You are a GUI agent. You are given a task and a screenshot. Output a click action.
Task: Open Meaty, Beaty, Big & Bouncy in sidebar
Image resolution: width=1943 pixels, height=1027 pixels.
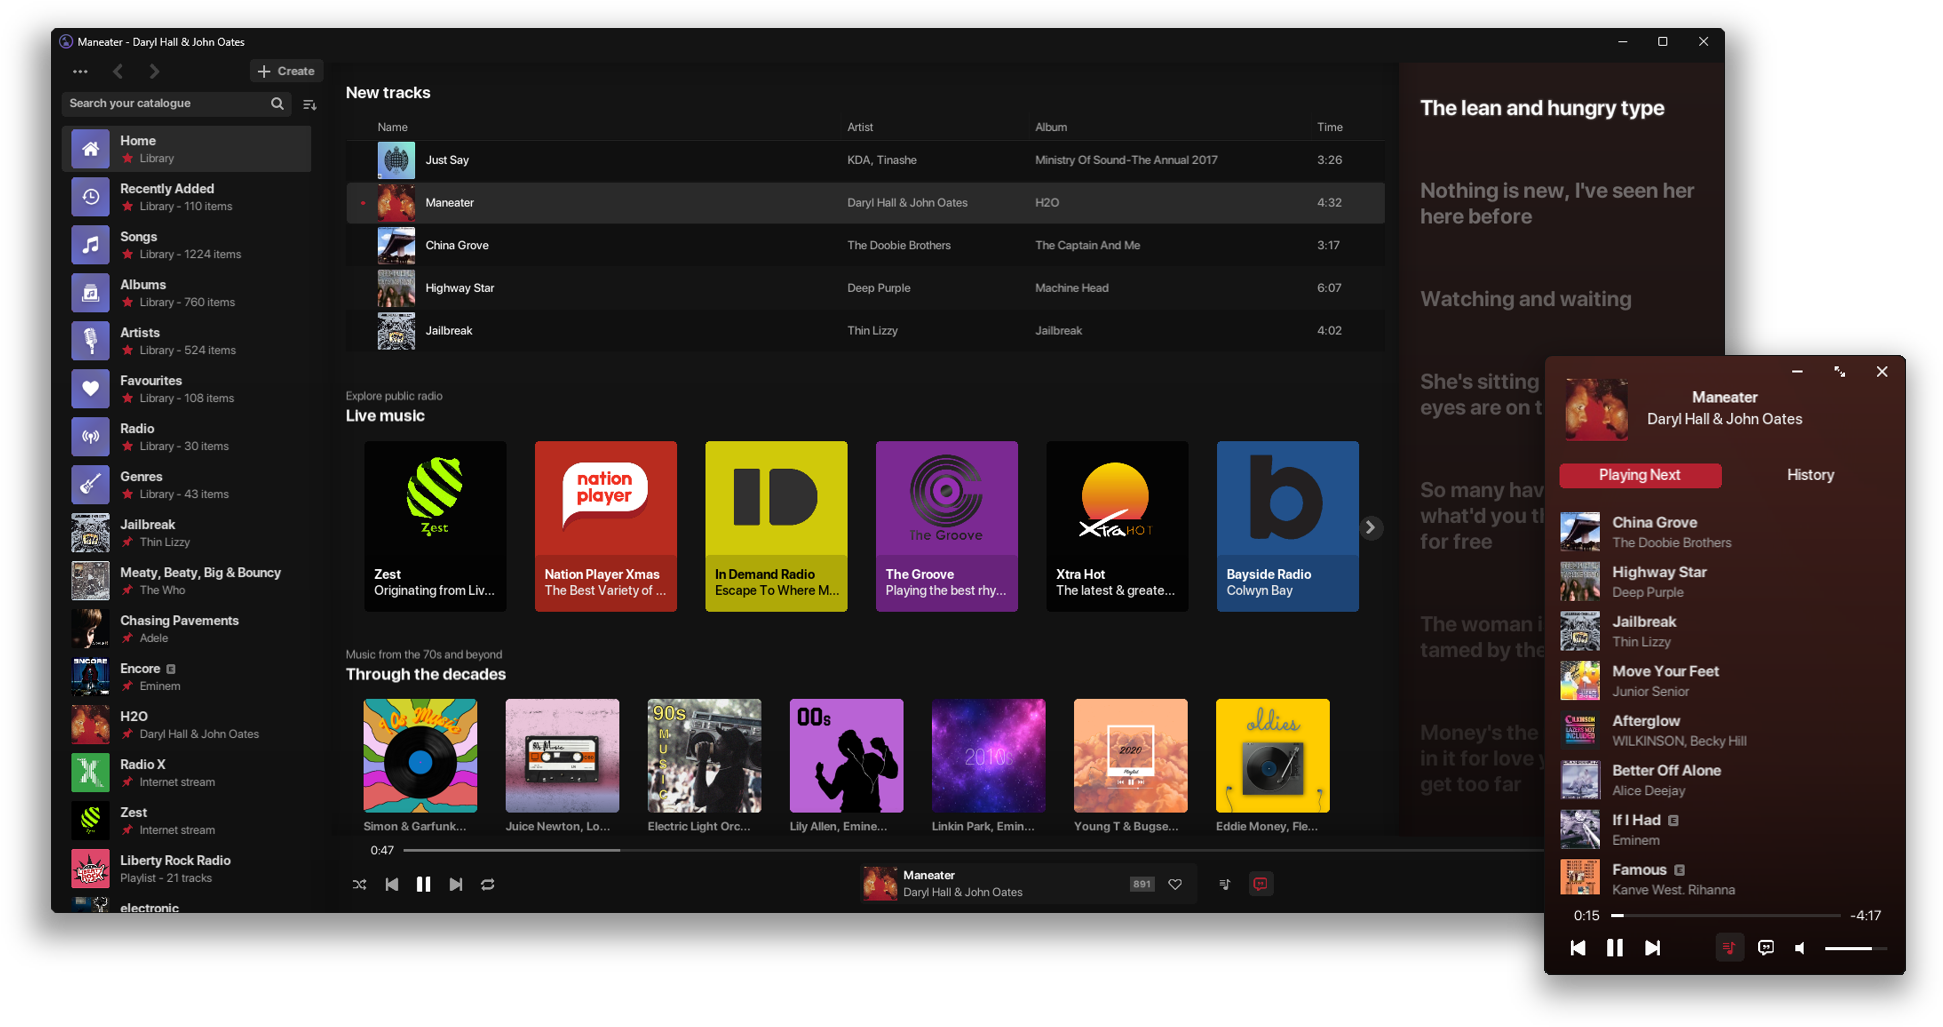pos(186,581)
